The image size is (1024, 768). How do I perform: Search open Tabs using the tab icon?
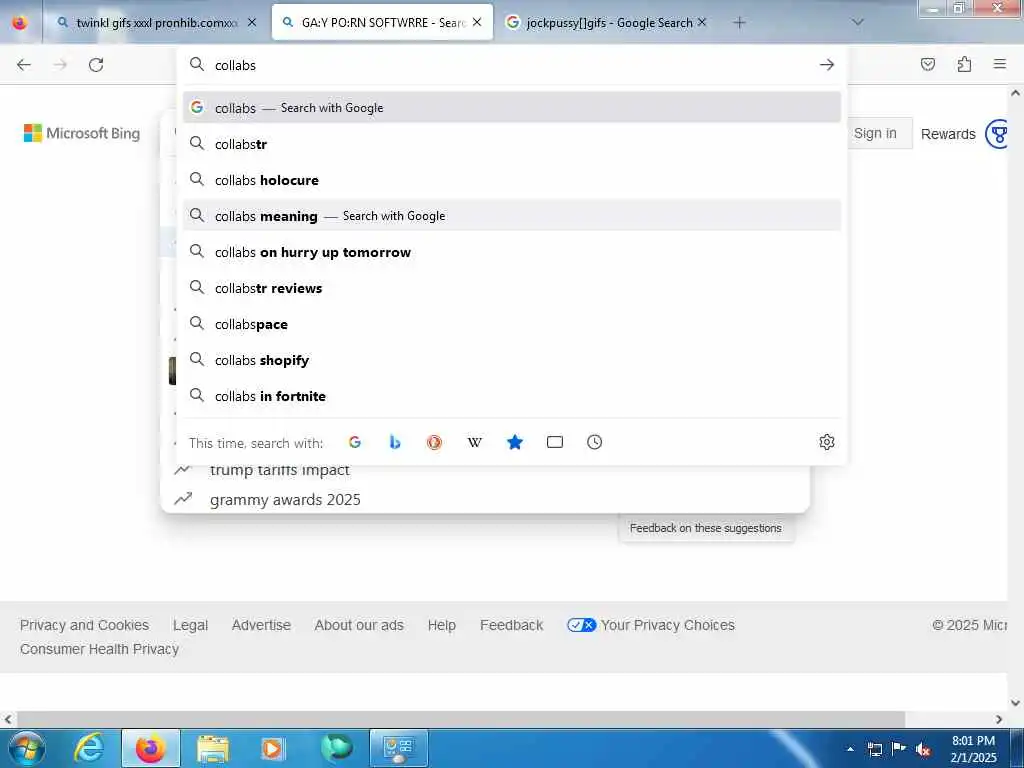(x=554, y=442)
